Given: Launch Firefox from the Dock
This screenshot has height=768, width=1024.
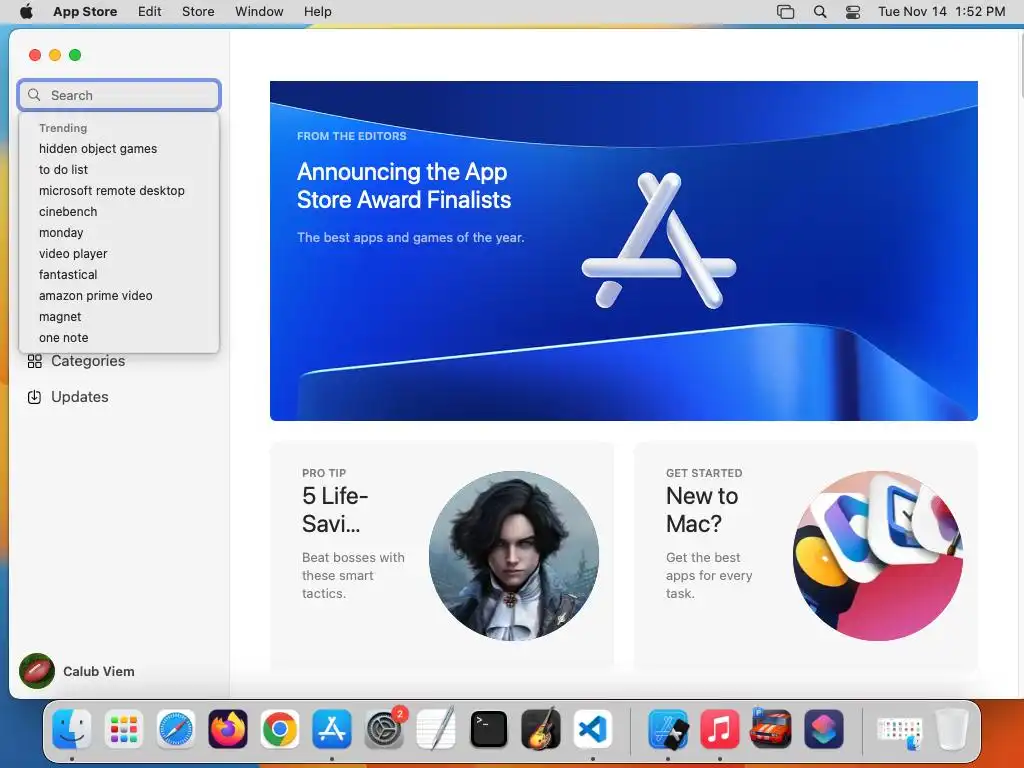Looking at the screenshot, I should point(228,729).
